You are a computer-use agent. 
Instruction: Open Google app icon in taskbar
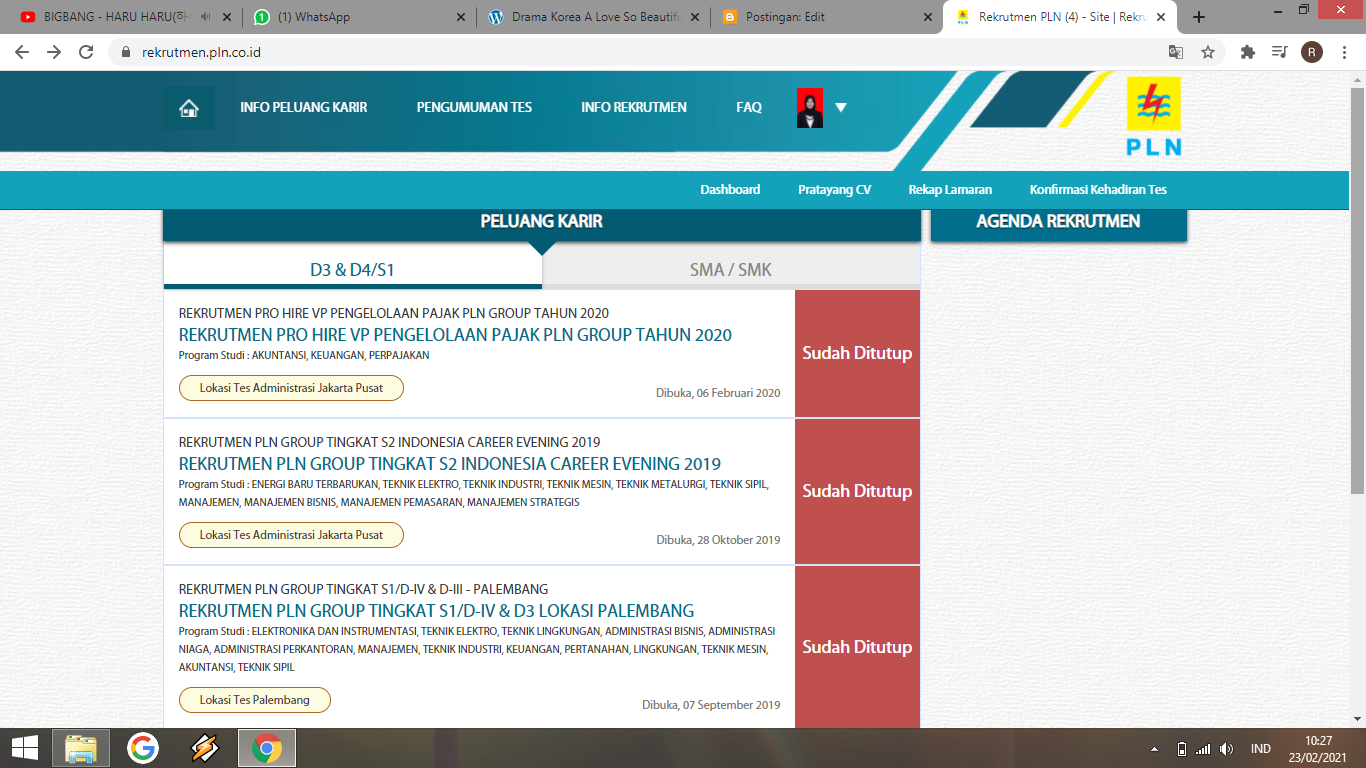[143, 748]
